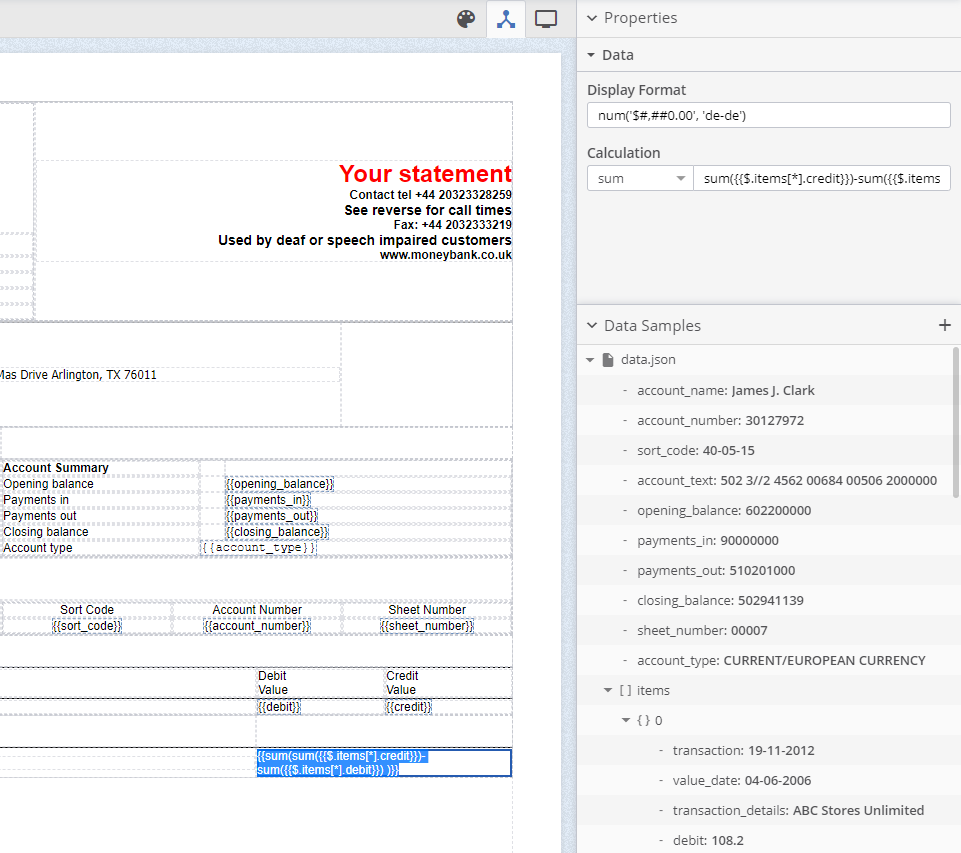The height and width of the screenshot is (853, 961).
Task: Select the palette styling icon
Action: coord(466,19)
